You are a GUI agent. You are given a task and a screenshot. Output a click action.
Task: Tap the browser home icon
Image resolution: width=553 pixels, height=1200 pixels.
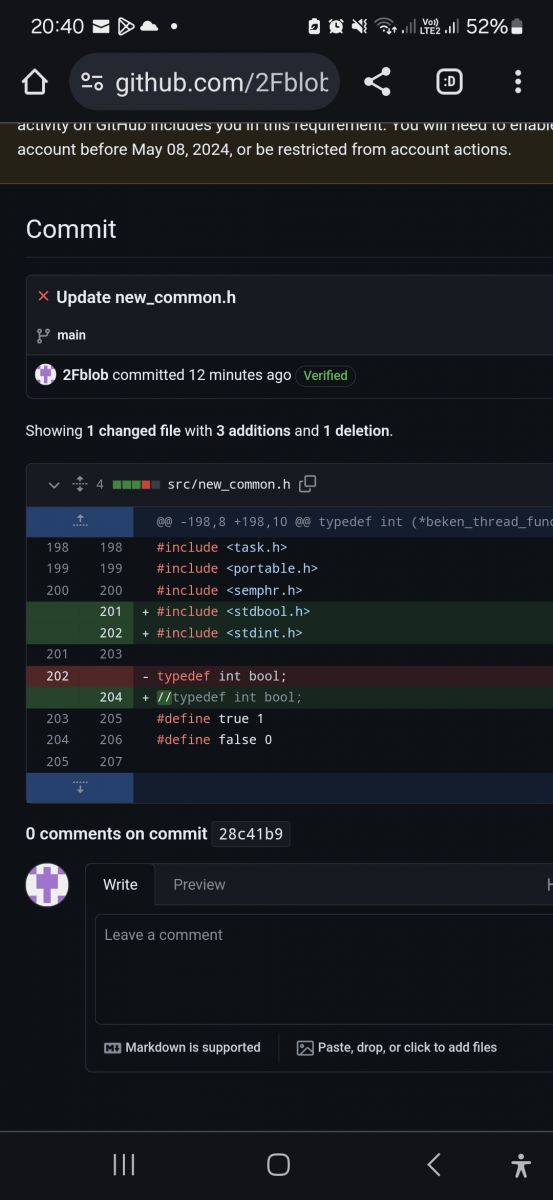click(35, 82)
